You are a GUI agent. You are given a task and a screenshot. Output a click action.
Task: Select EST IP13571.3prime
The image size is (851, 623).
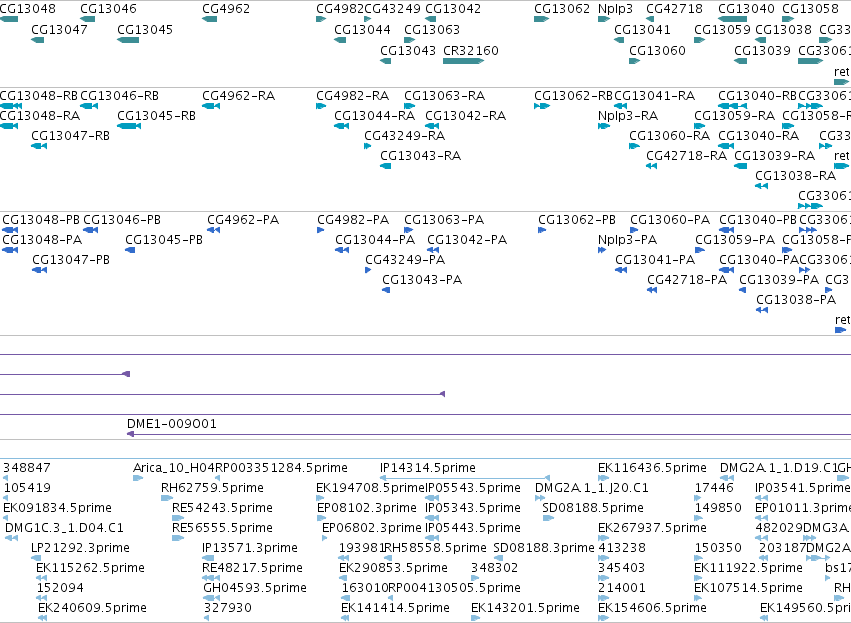tap(250, 548)
